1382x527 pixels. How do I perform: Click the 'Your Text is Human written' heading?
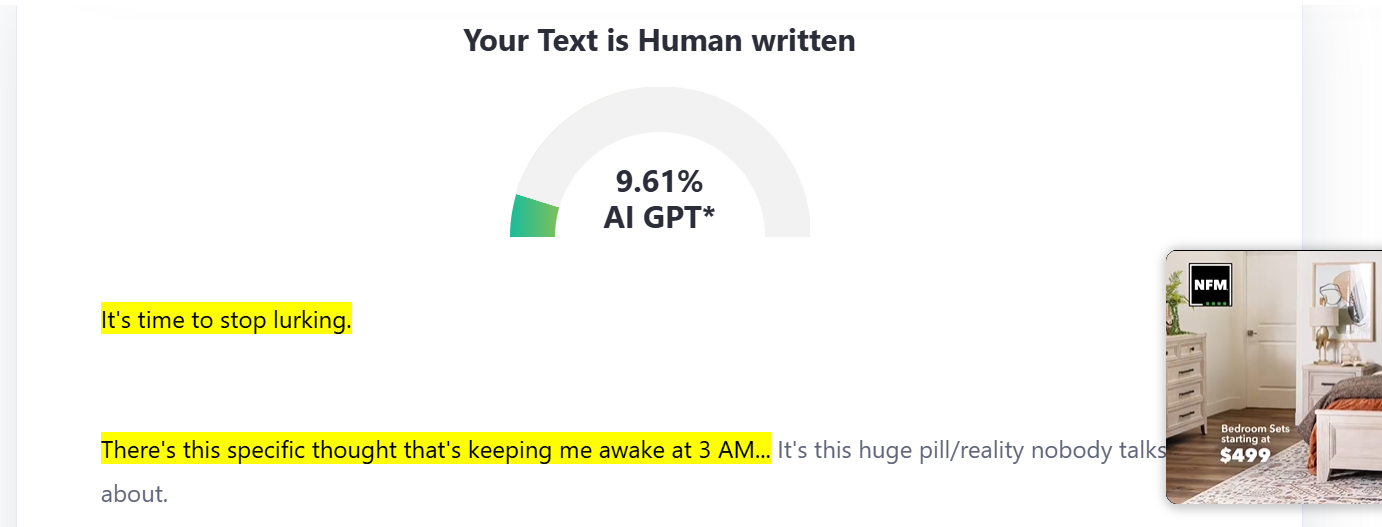click(x=659, y=41)
